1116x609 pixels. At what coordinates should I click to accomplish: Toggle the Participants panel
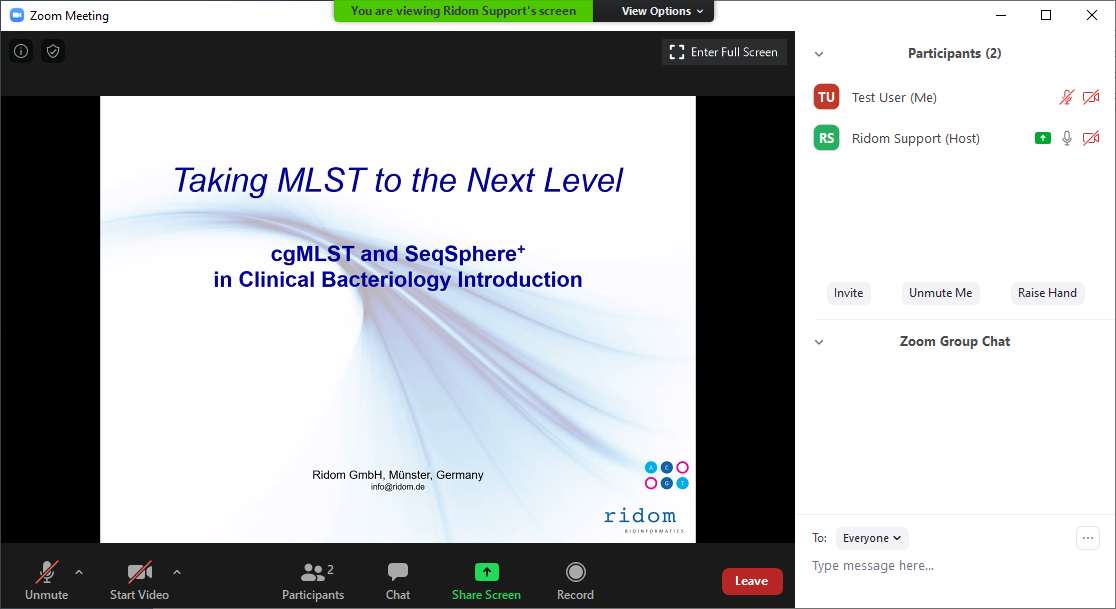tap(313, 581)
